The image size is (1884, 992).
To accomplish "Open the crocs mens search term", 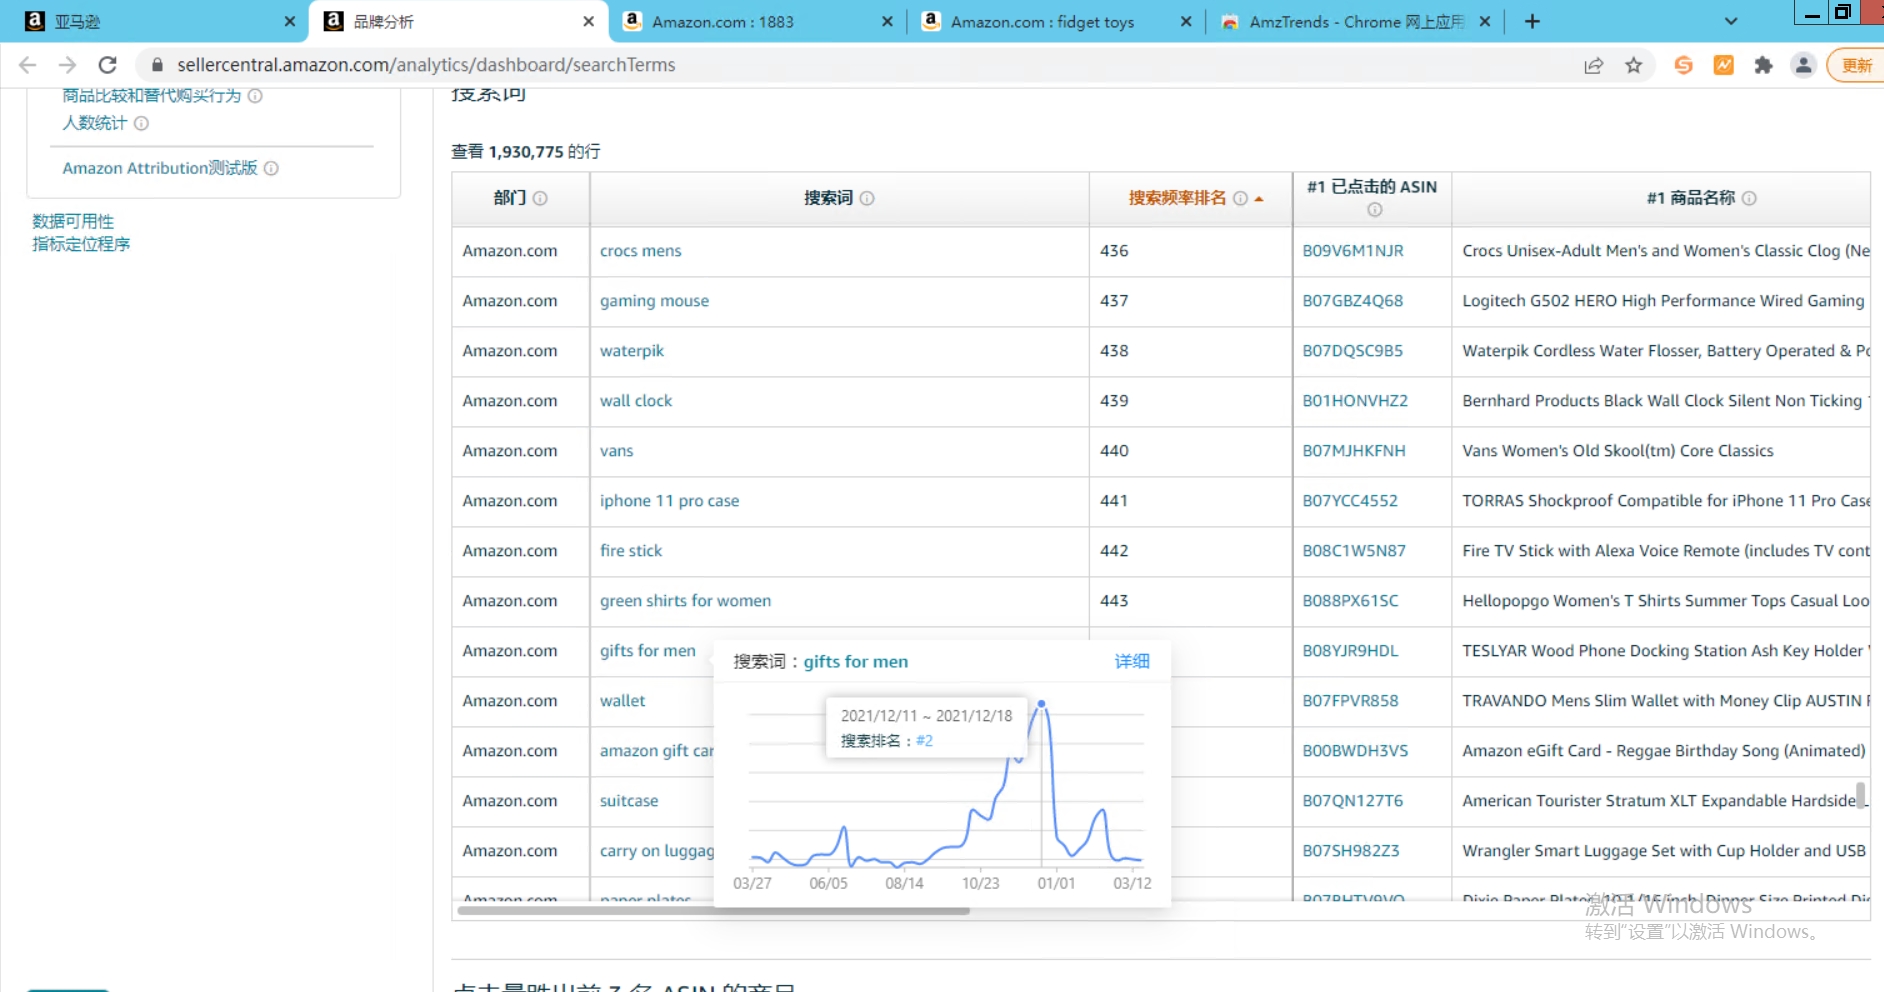I will coord(640,251).
